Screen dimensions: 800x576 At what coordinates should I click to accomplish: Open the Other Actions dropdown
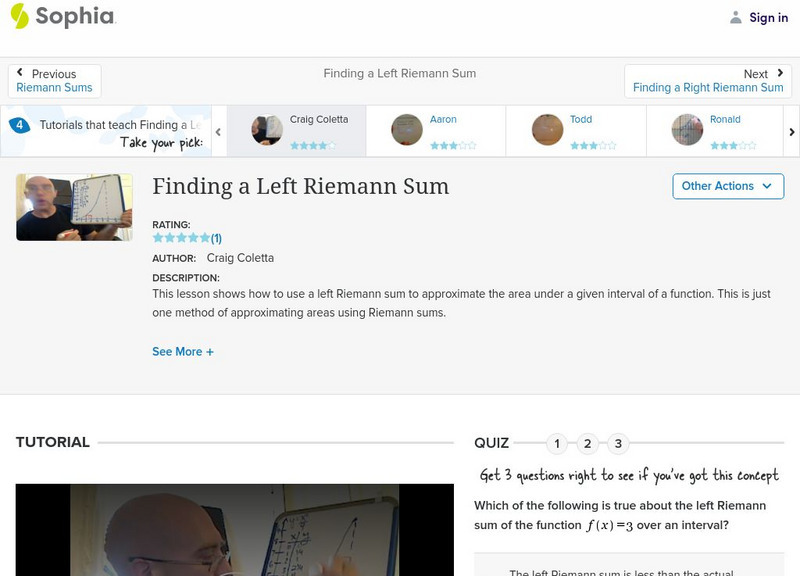(x=727, y=186)
